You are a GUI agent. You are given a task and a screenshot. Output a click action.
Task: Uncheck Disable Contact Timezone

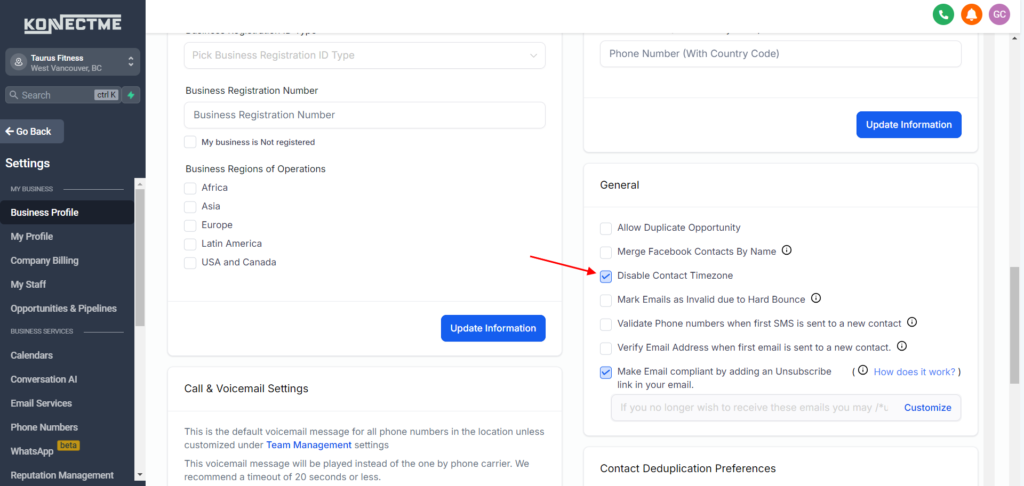606,276
